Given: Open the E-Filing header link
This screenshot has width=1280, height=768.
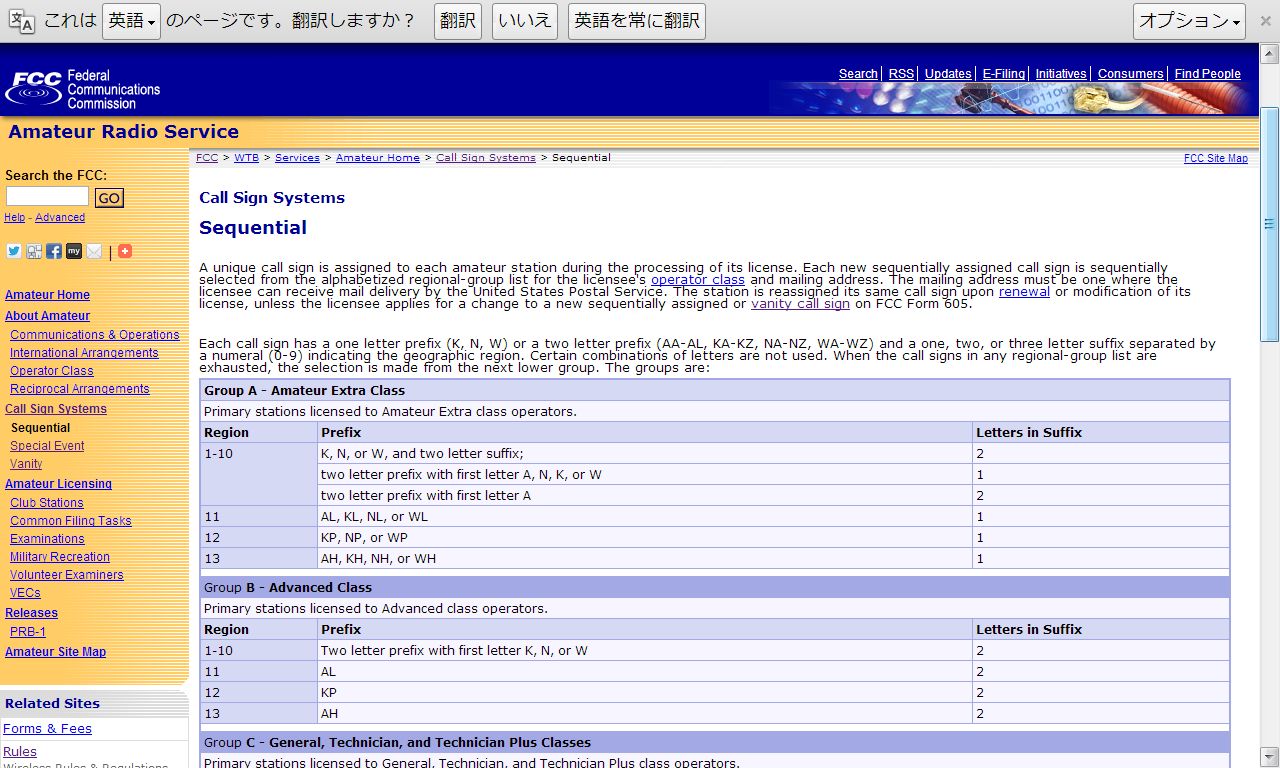Looking at the screenshot, I should click(x=1003, y=74).
